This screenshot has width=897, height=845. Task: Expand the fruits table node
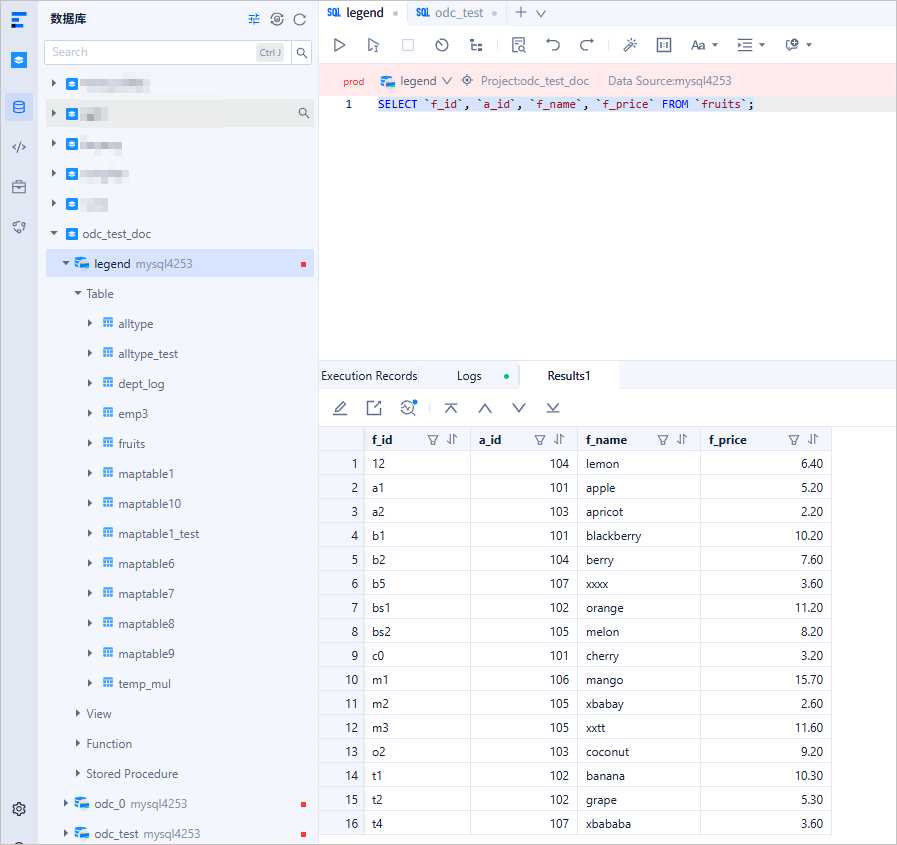tap(90, 444)
